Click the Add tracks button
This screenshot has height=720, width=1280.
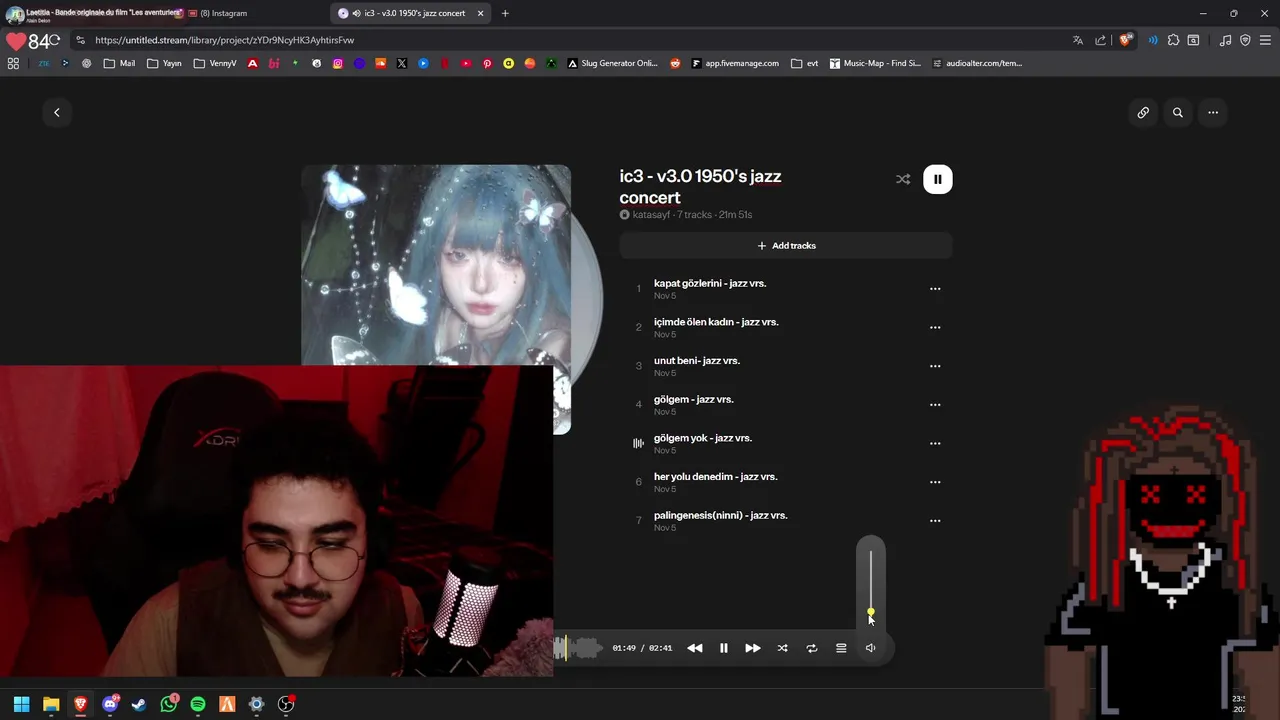pos(786,245)
